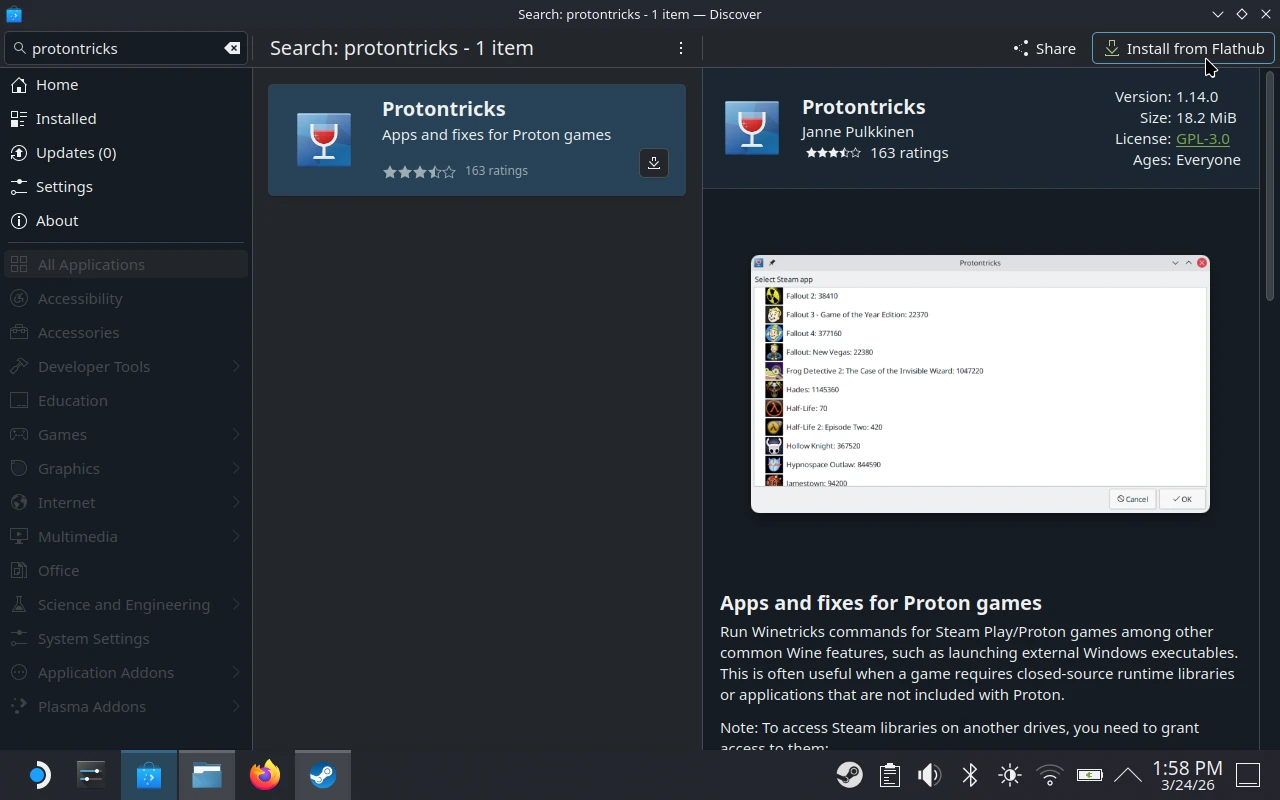The image size is (1280, 800).
Task: Open the Multimedia category
Action: click(79, 536)
